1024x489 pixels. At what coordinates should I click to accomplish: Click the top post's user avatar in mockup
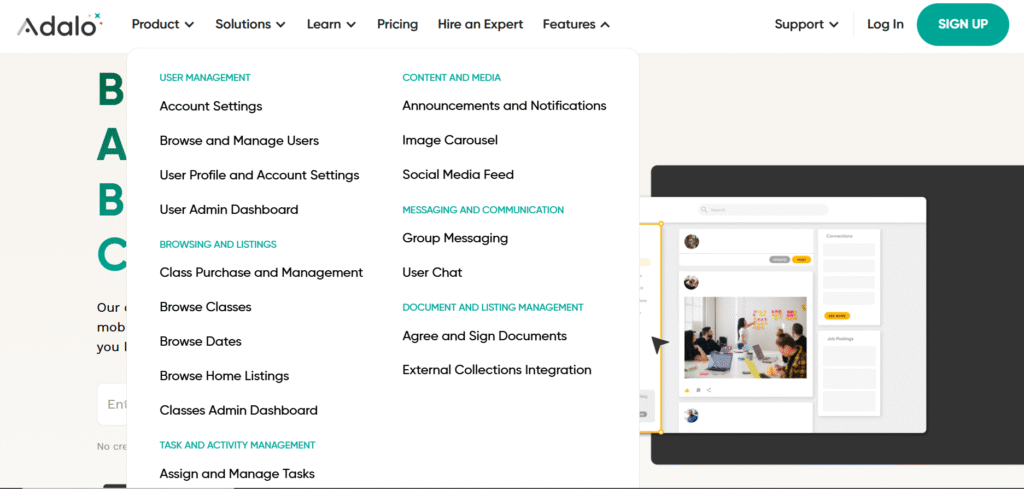691,242
